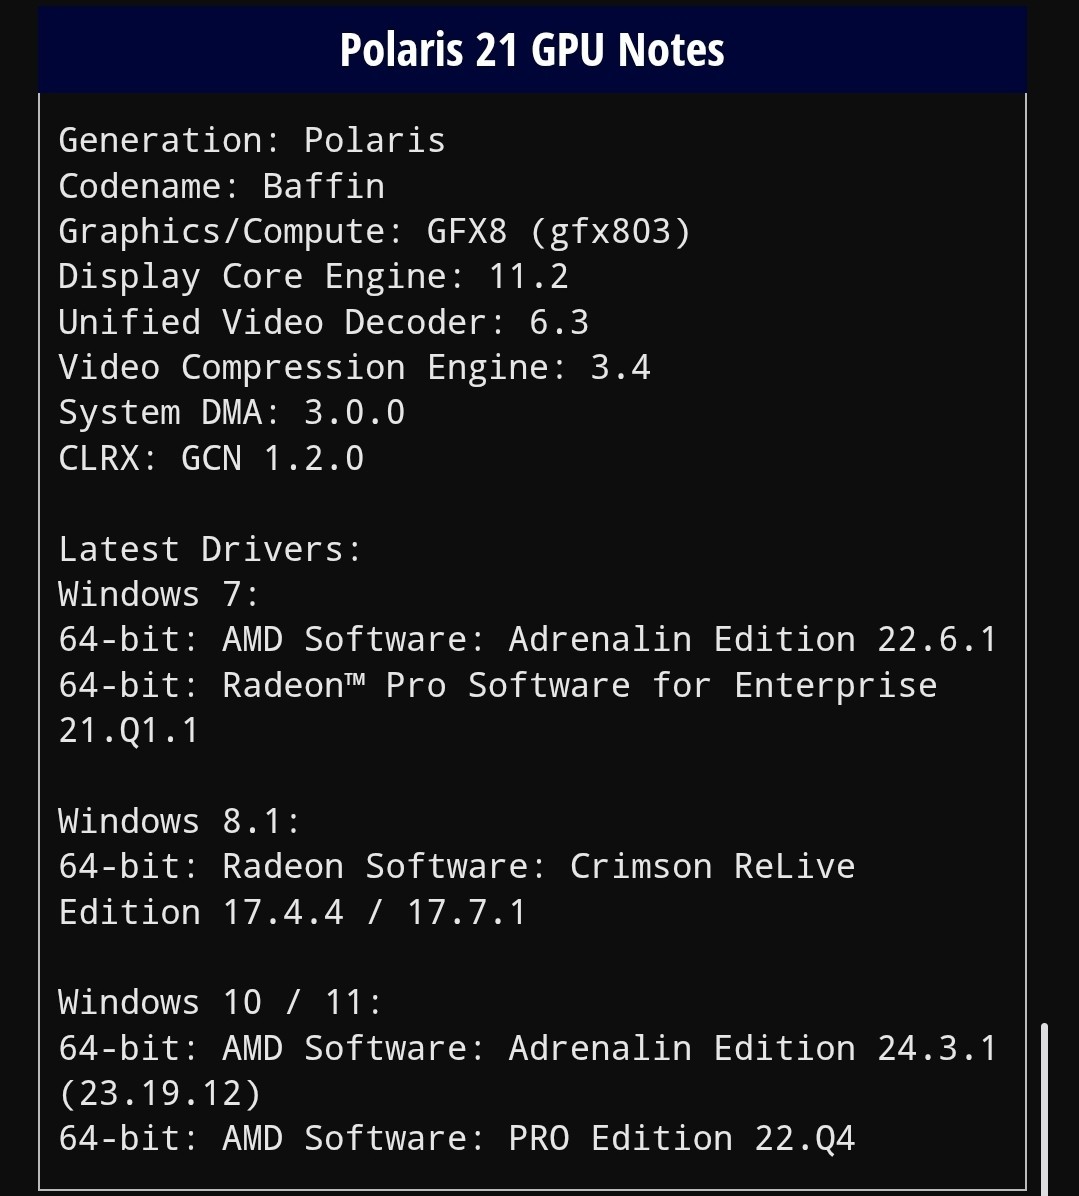Click the Graphics/Compute GFX8 line
The image size is (1079, 1196).
[x=375, y=231]
